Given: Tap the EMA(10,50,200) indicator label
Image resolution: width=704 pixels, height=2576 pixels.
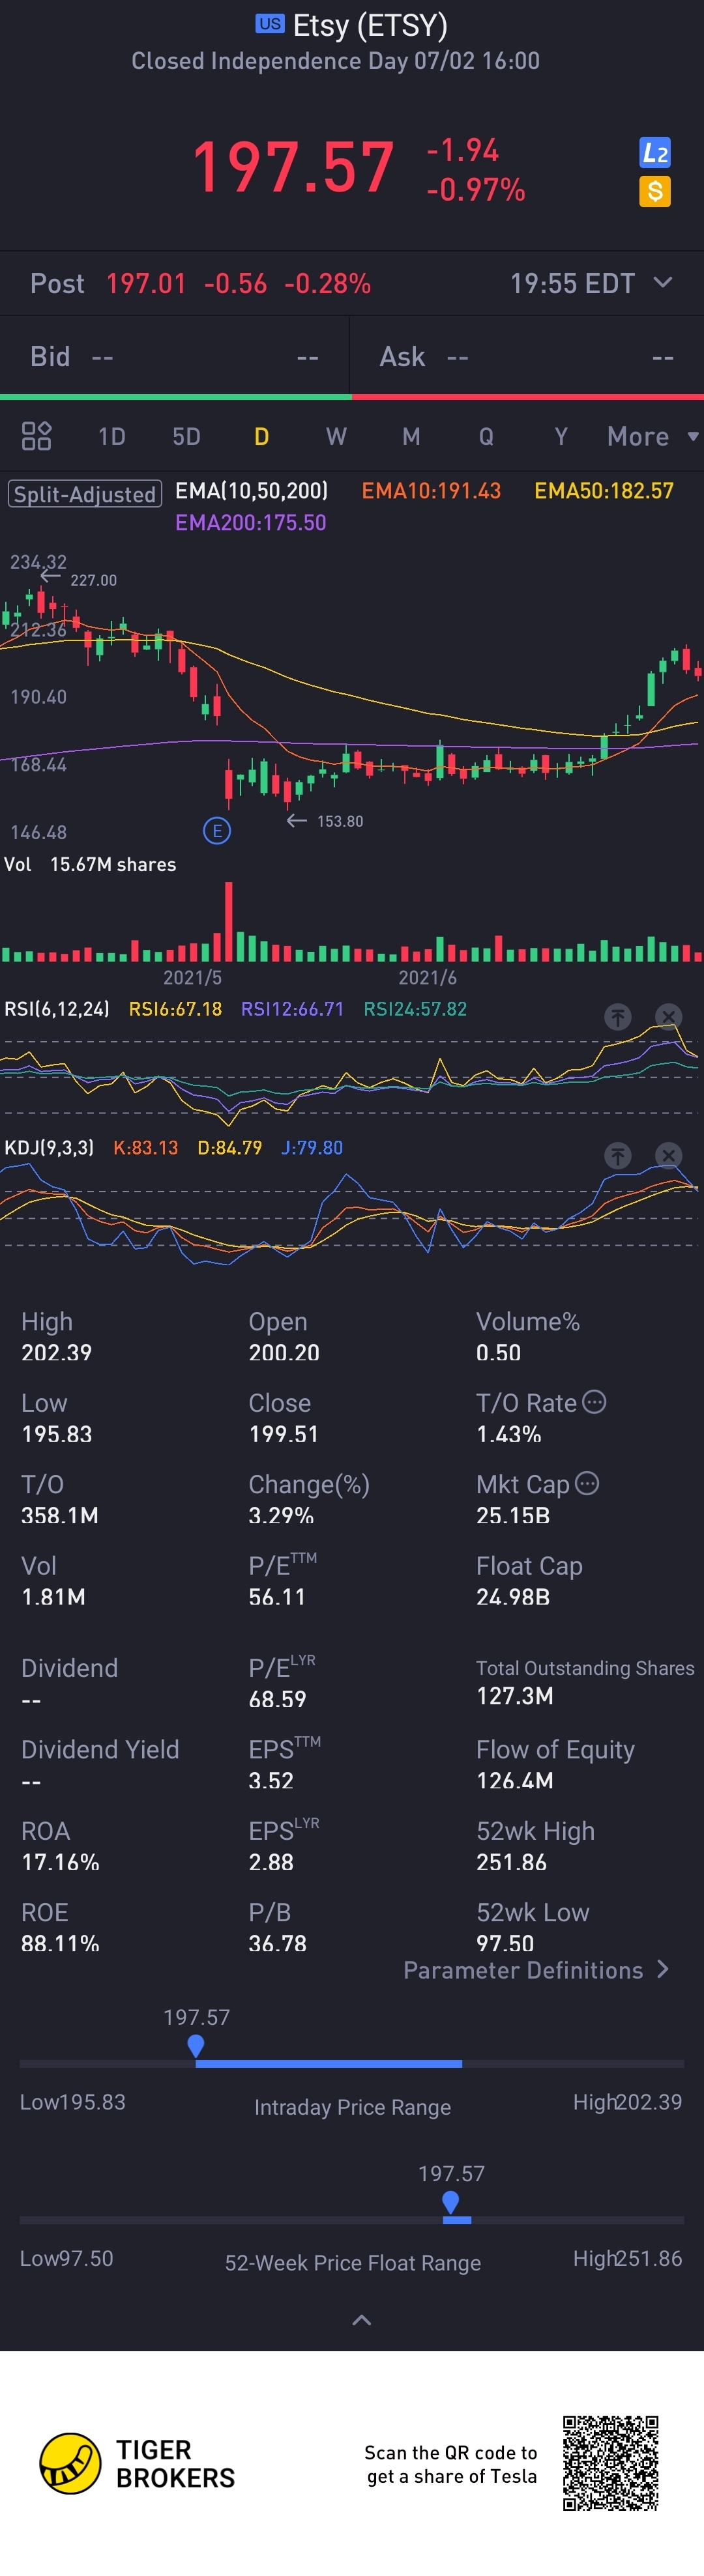Looking at the screenshot, I should [x=251, y=491].
